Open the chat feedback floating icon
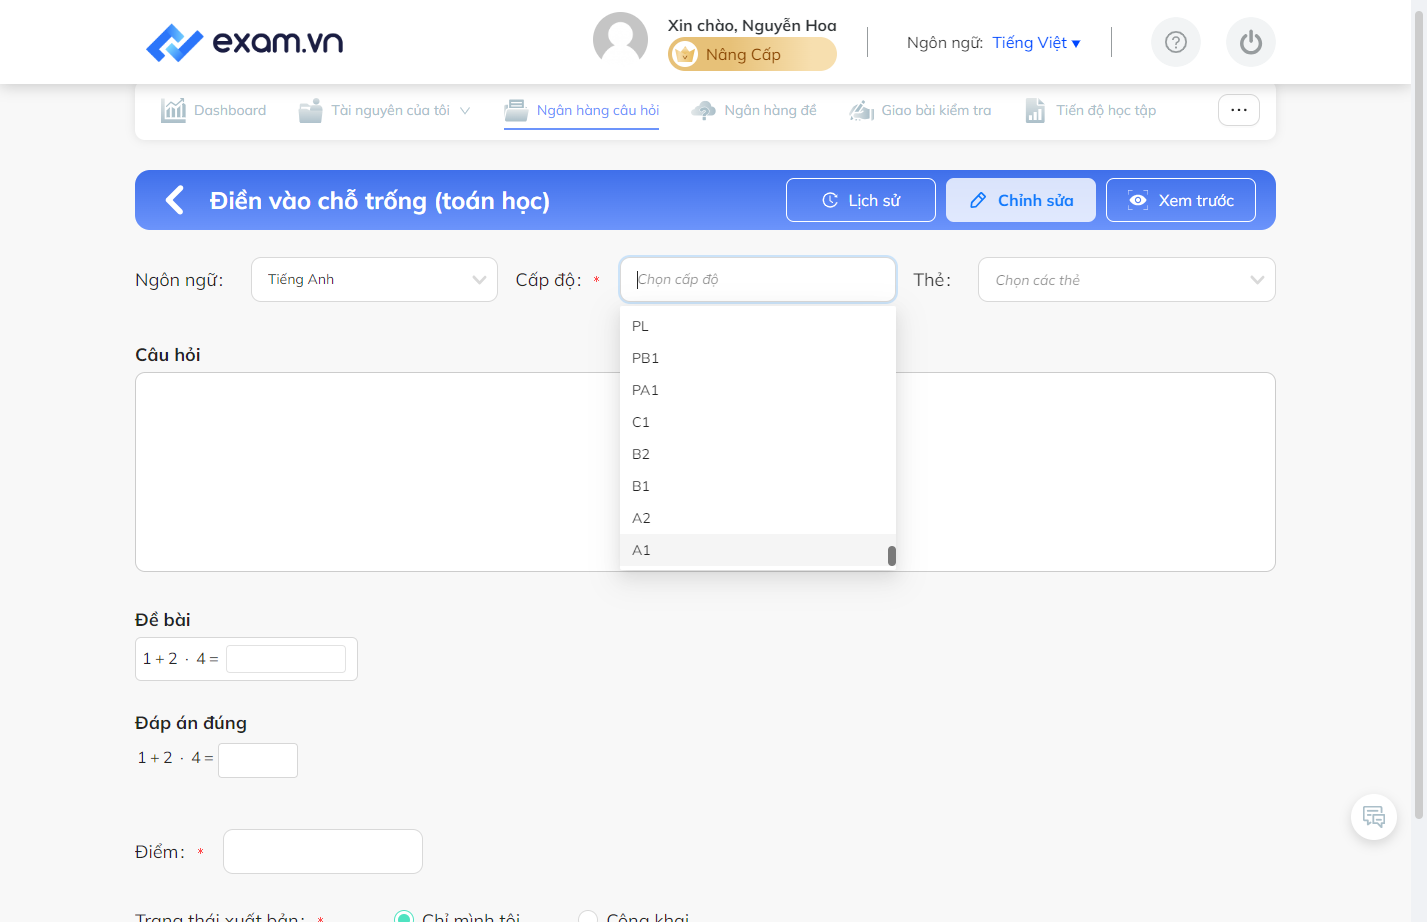The height and width of the screenshot is (922, 1427). pos(1374,817)
